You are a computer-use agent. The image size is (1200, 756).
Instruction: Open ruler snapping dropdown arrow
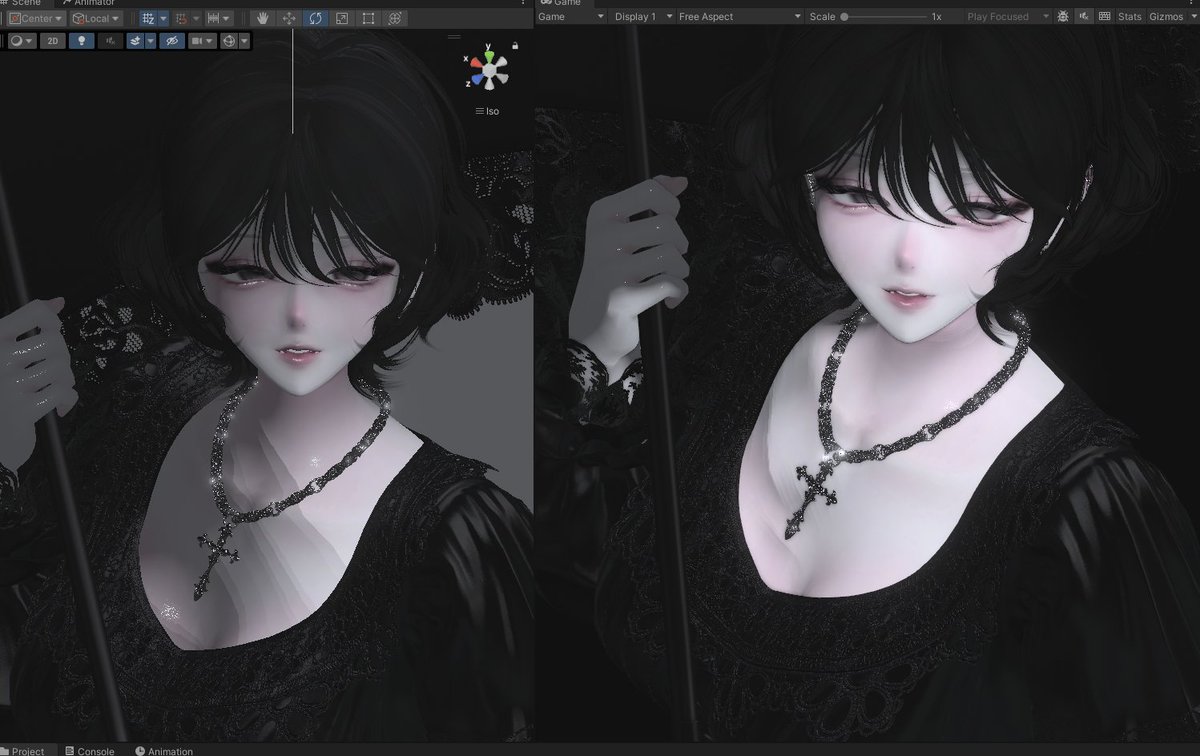[227, 18]
